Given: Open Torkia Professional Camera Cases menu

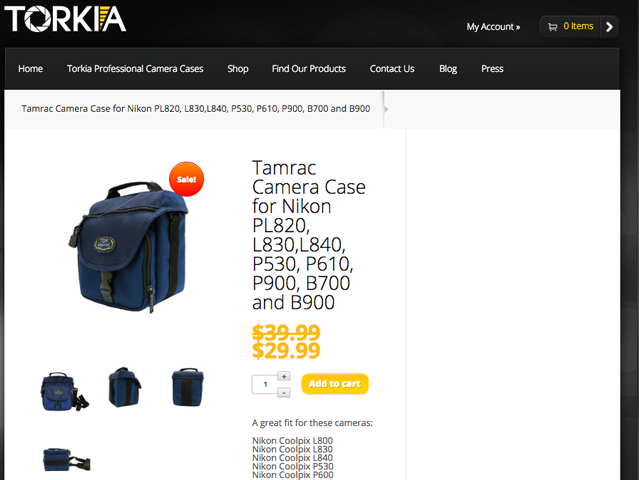Looking at the screenshot, I should (x=135, y=69).
